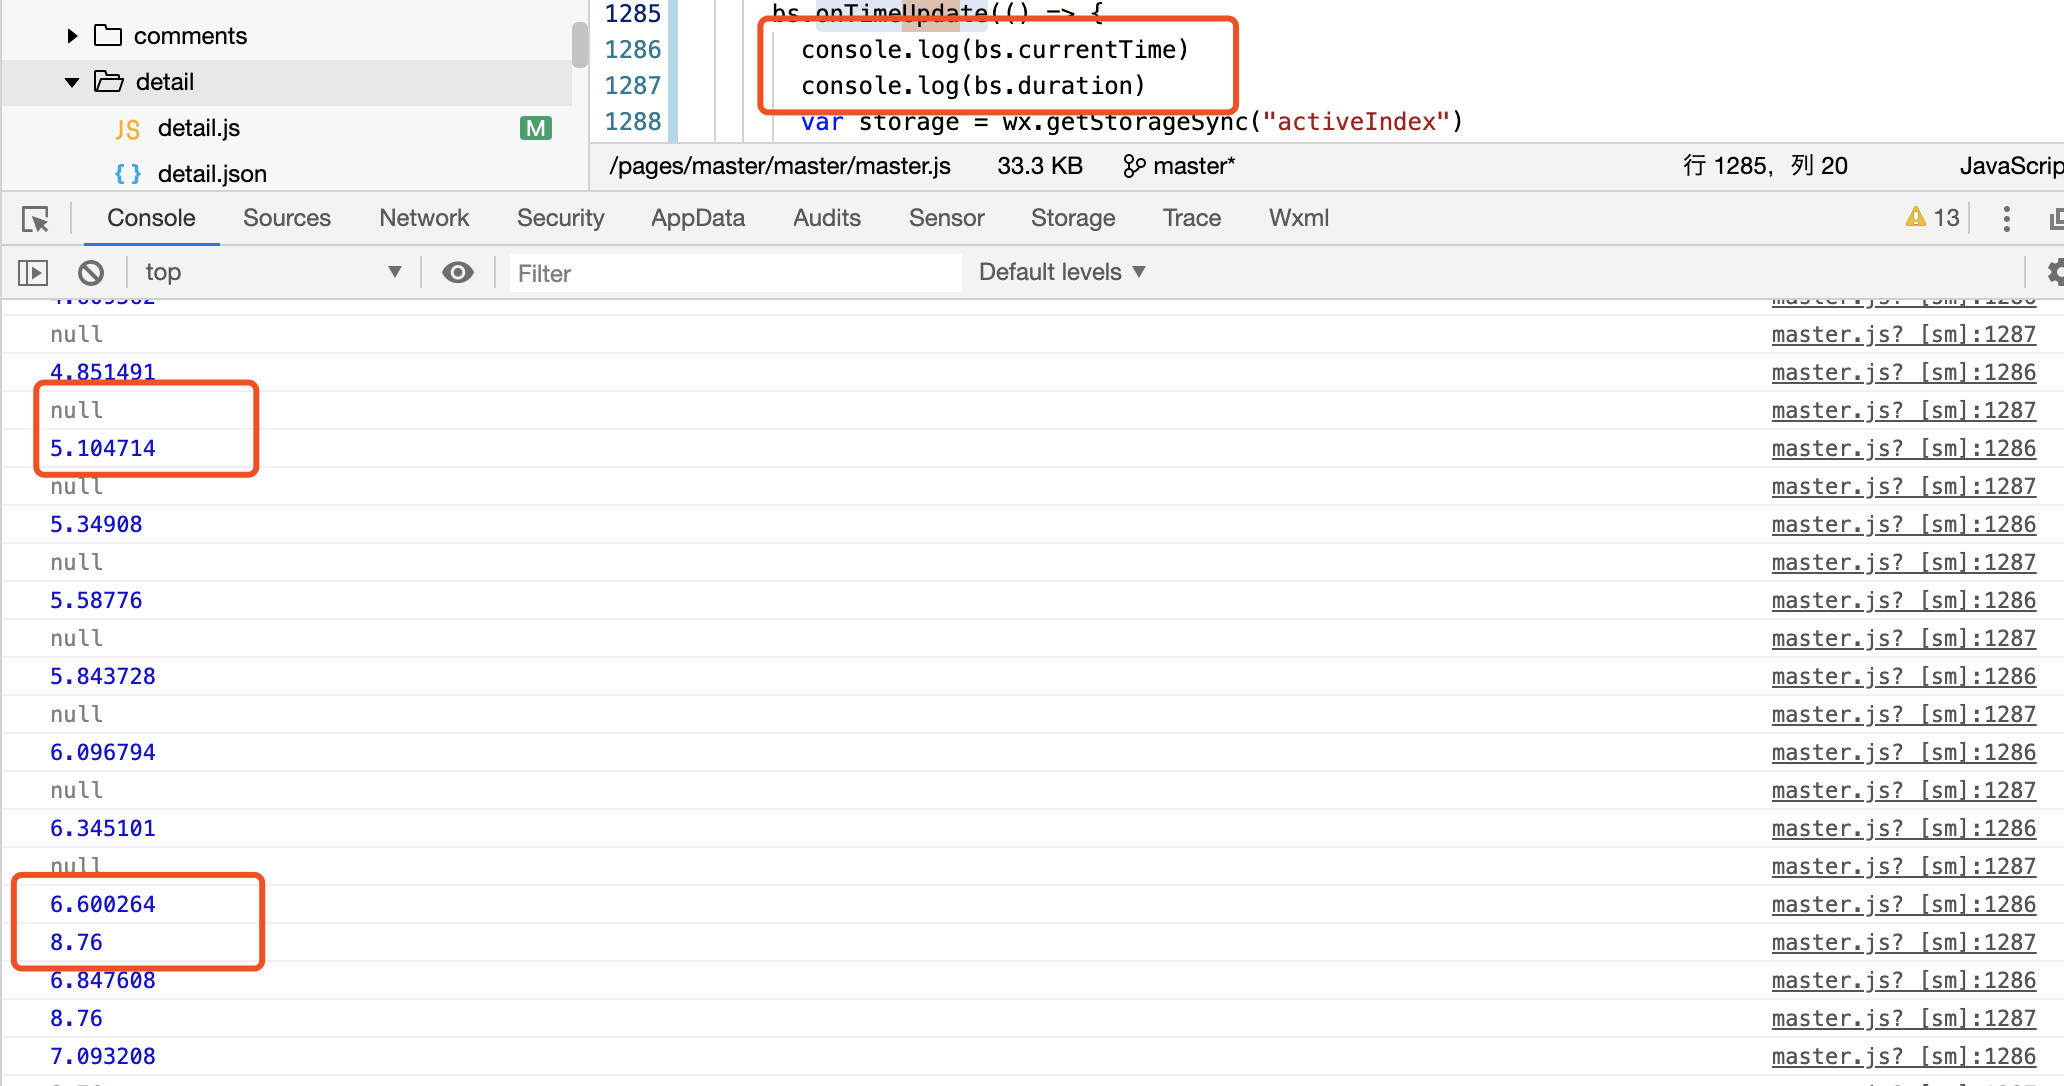Click the inspect element selector icon
2064x1086 pixels.
(x=36, y=219)
